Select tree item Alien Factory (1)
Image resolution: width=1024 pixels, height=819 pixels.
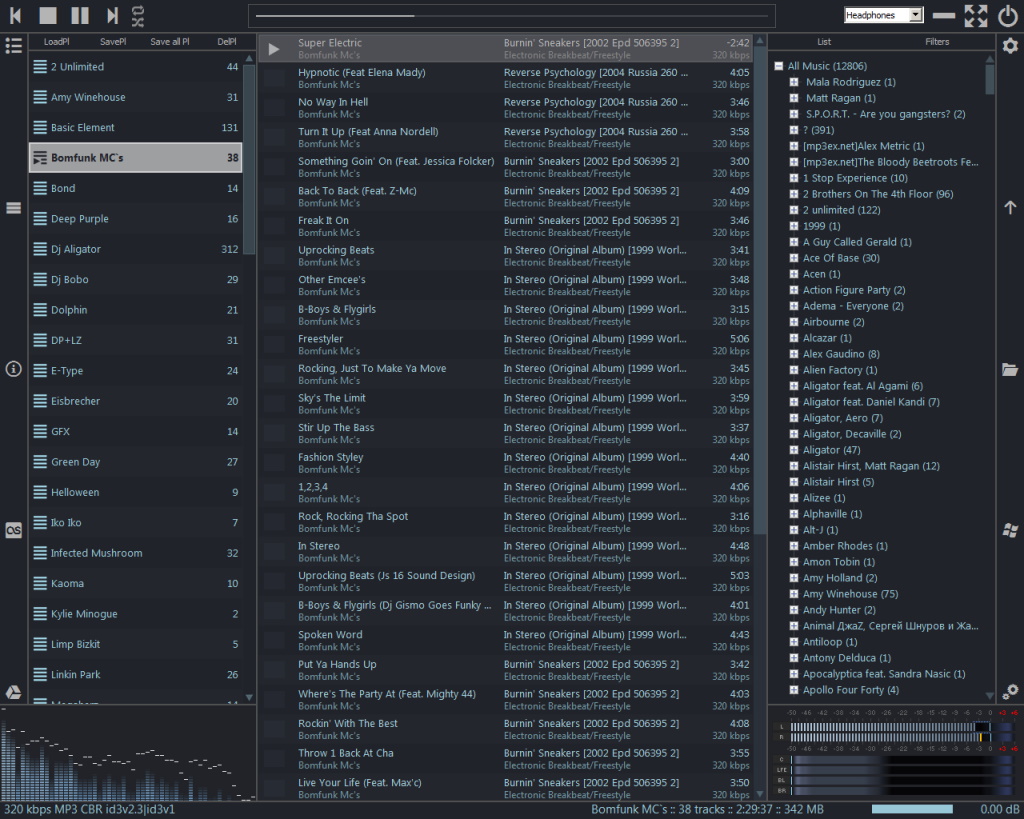[x=840, y=370]
